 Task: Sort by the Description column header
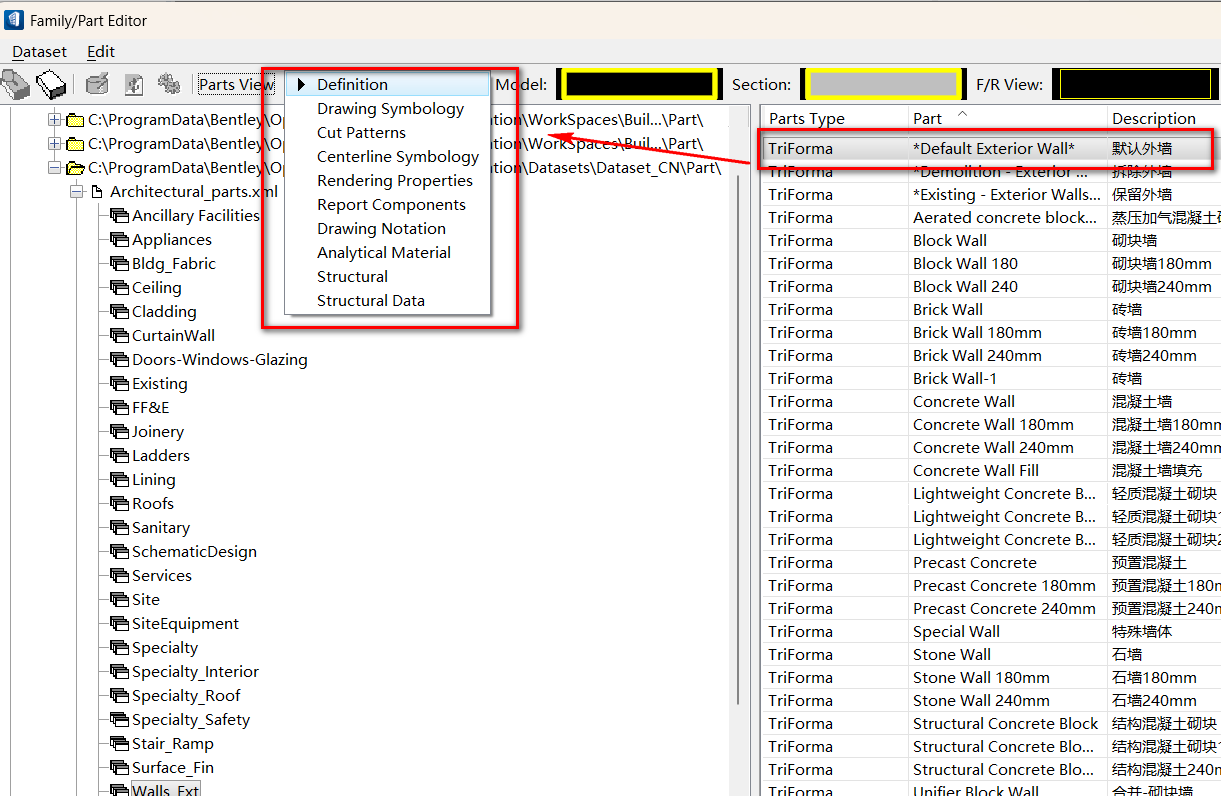point(1163,118)
